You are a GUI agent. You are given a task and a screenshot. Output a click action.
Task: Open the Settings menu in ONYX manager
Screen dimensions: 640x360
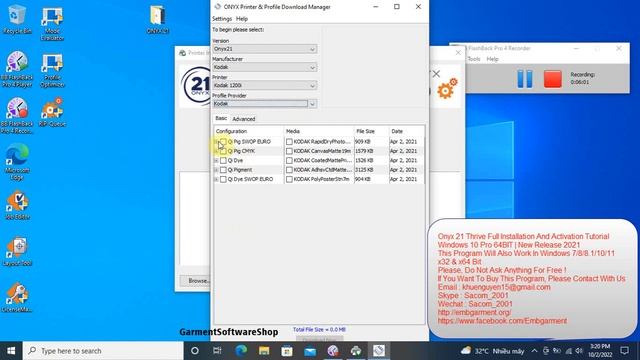click(222, 19)
